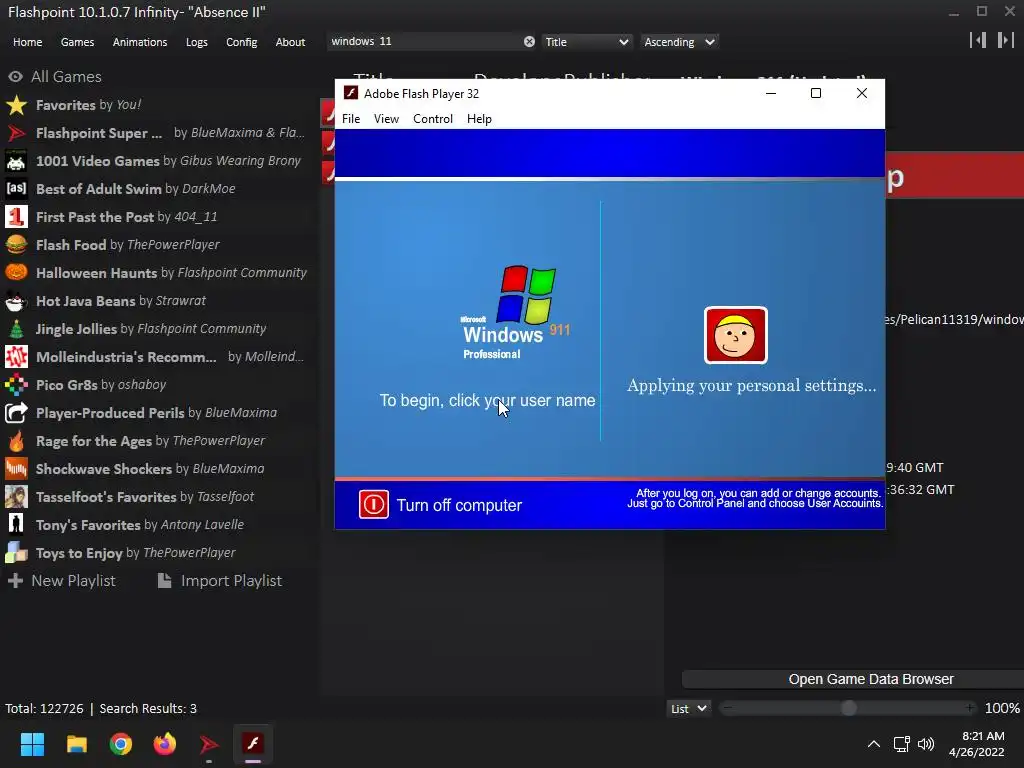Open the Flashpoint Super playlist icon
This screenshot has height=768, width=1024.
click(16, 133)
